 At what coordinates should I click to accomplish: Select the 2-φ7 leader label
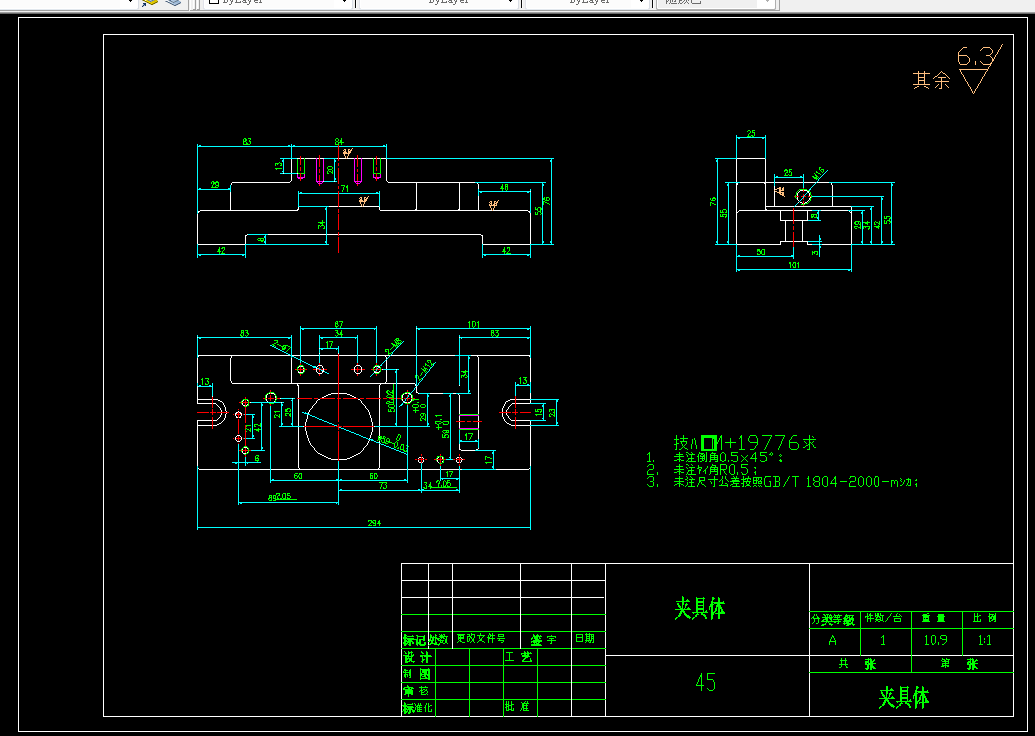coord(283,345)
